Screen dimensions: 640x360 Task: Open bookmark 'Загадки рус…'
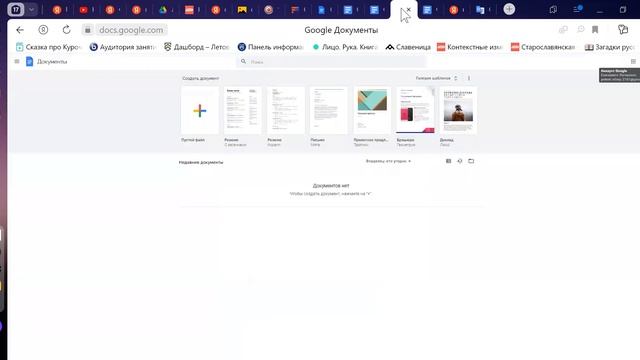(609, 47)
